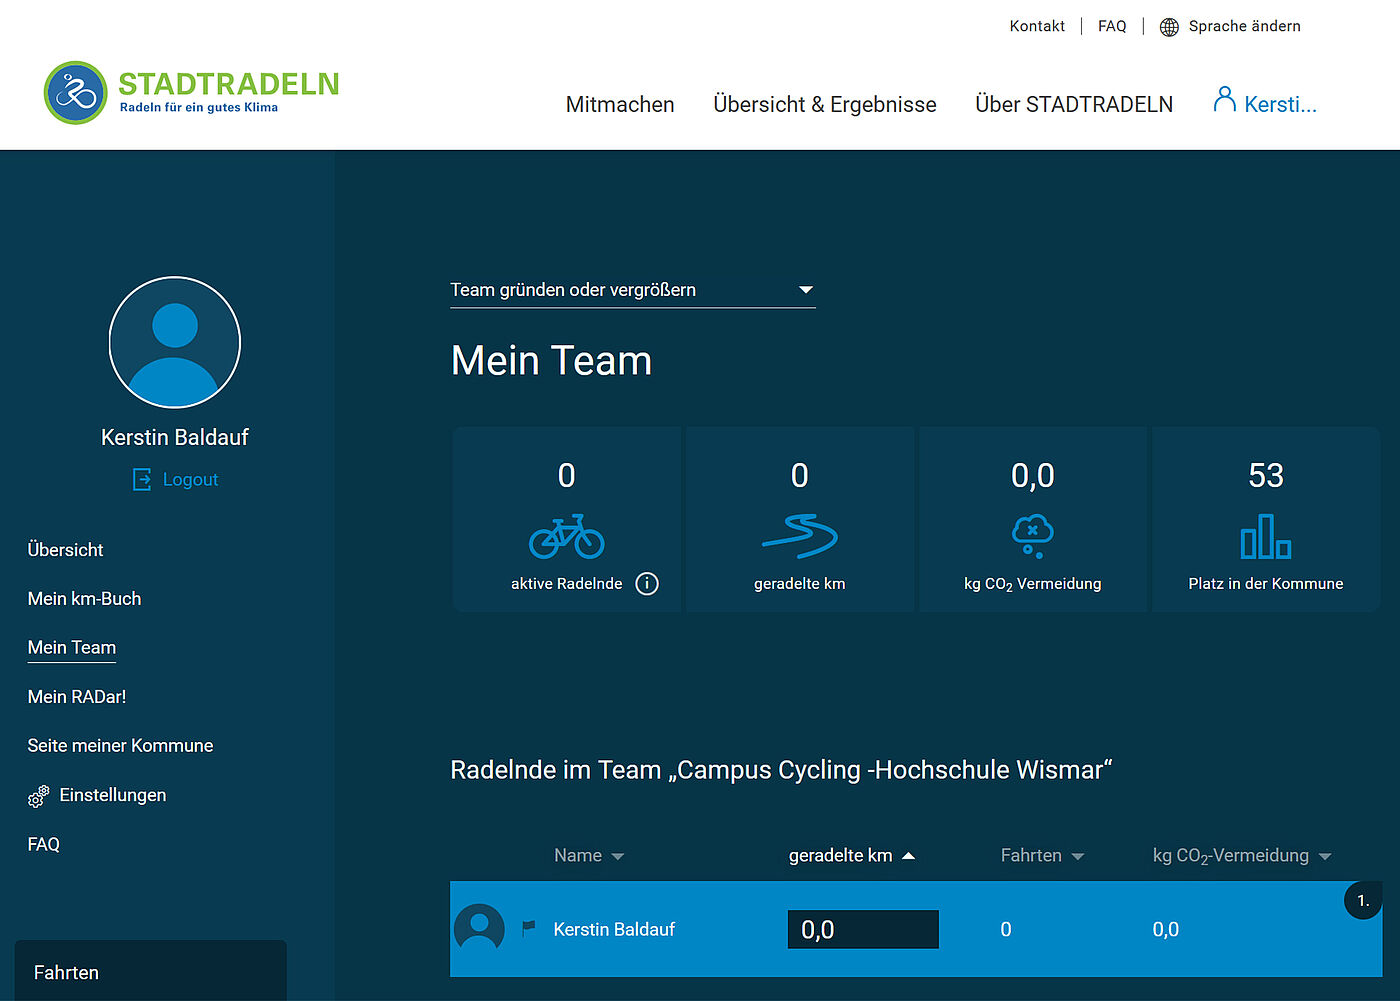Sort table by Name column arrow
Screen dimensions: 1400x1001
pos(617,857)
